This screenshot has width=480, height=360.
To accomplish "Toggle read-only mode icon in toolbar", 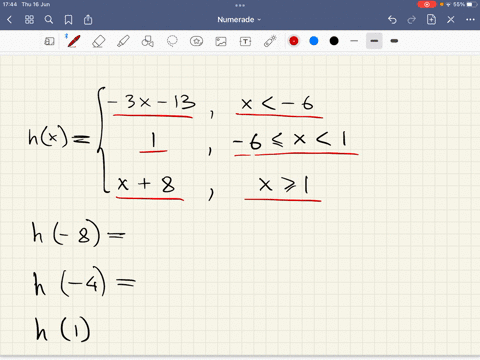I will (49, 41).
